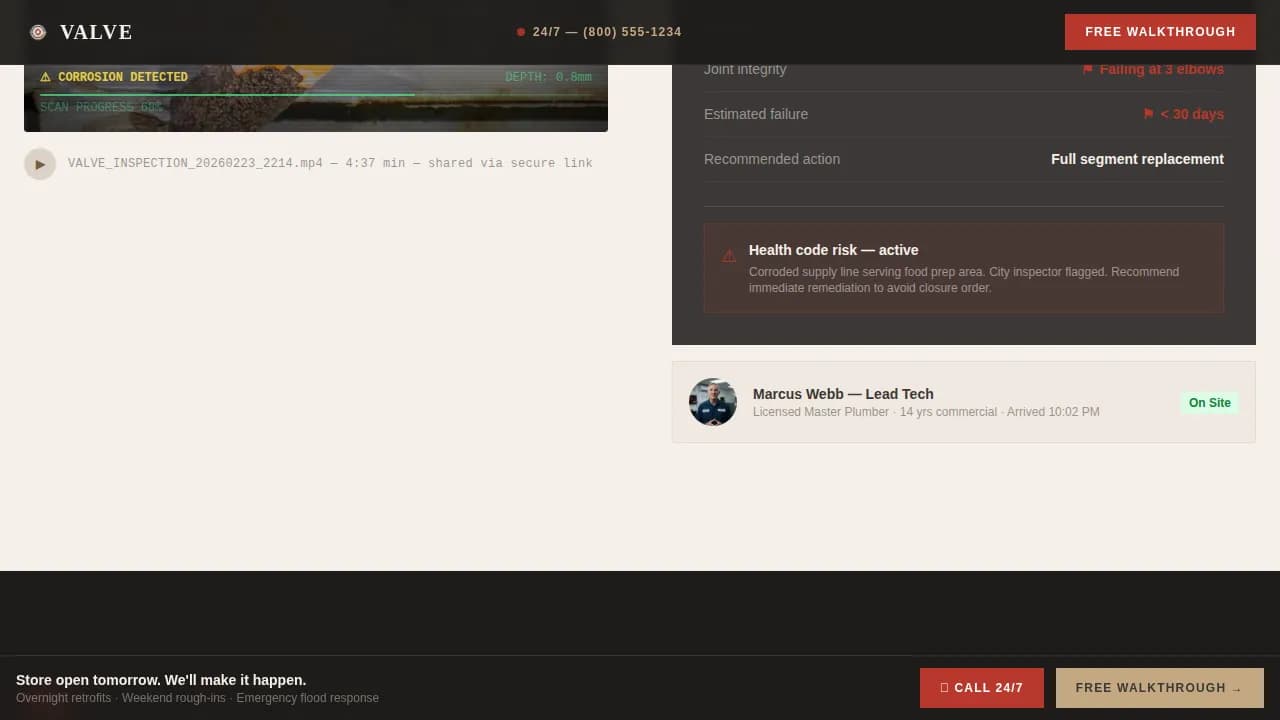Click the VALVE logo icon

38,32
